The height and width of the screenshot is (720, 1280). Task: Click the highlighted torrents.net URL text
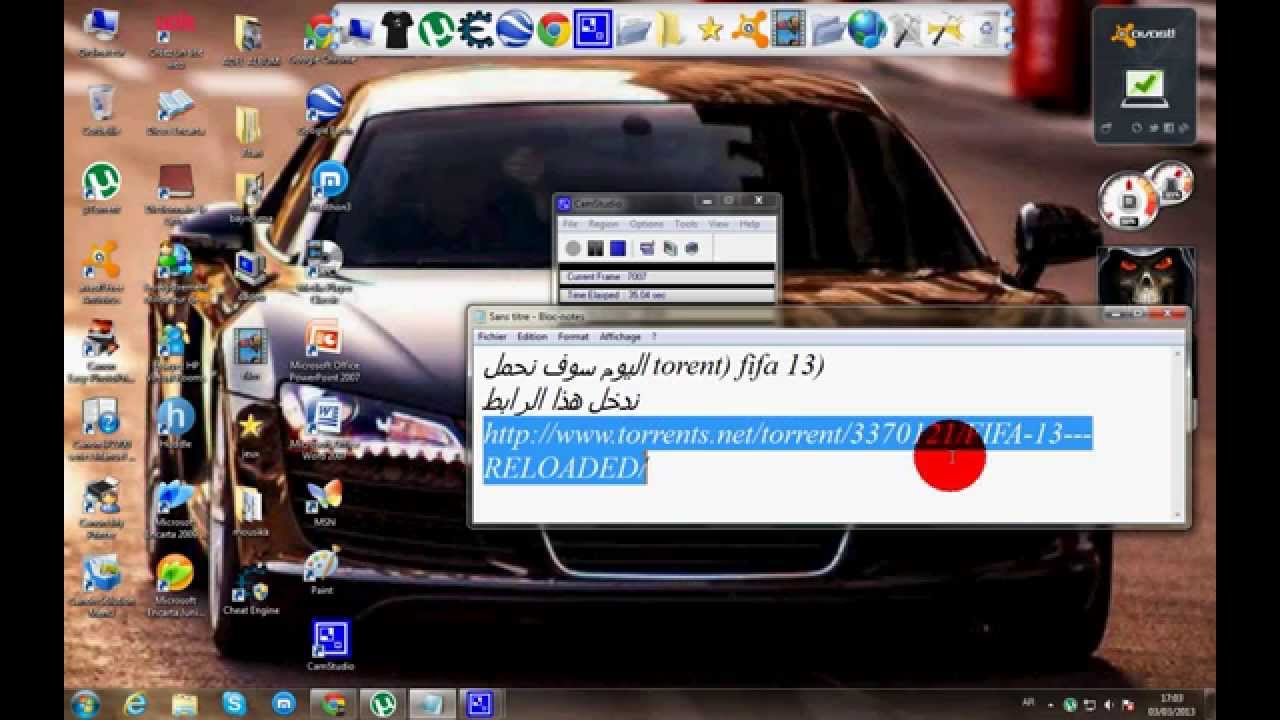(x=788, y=451)
